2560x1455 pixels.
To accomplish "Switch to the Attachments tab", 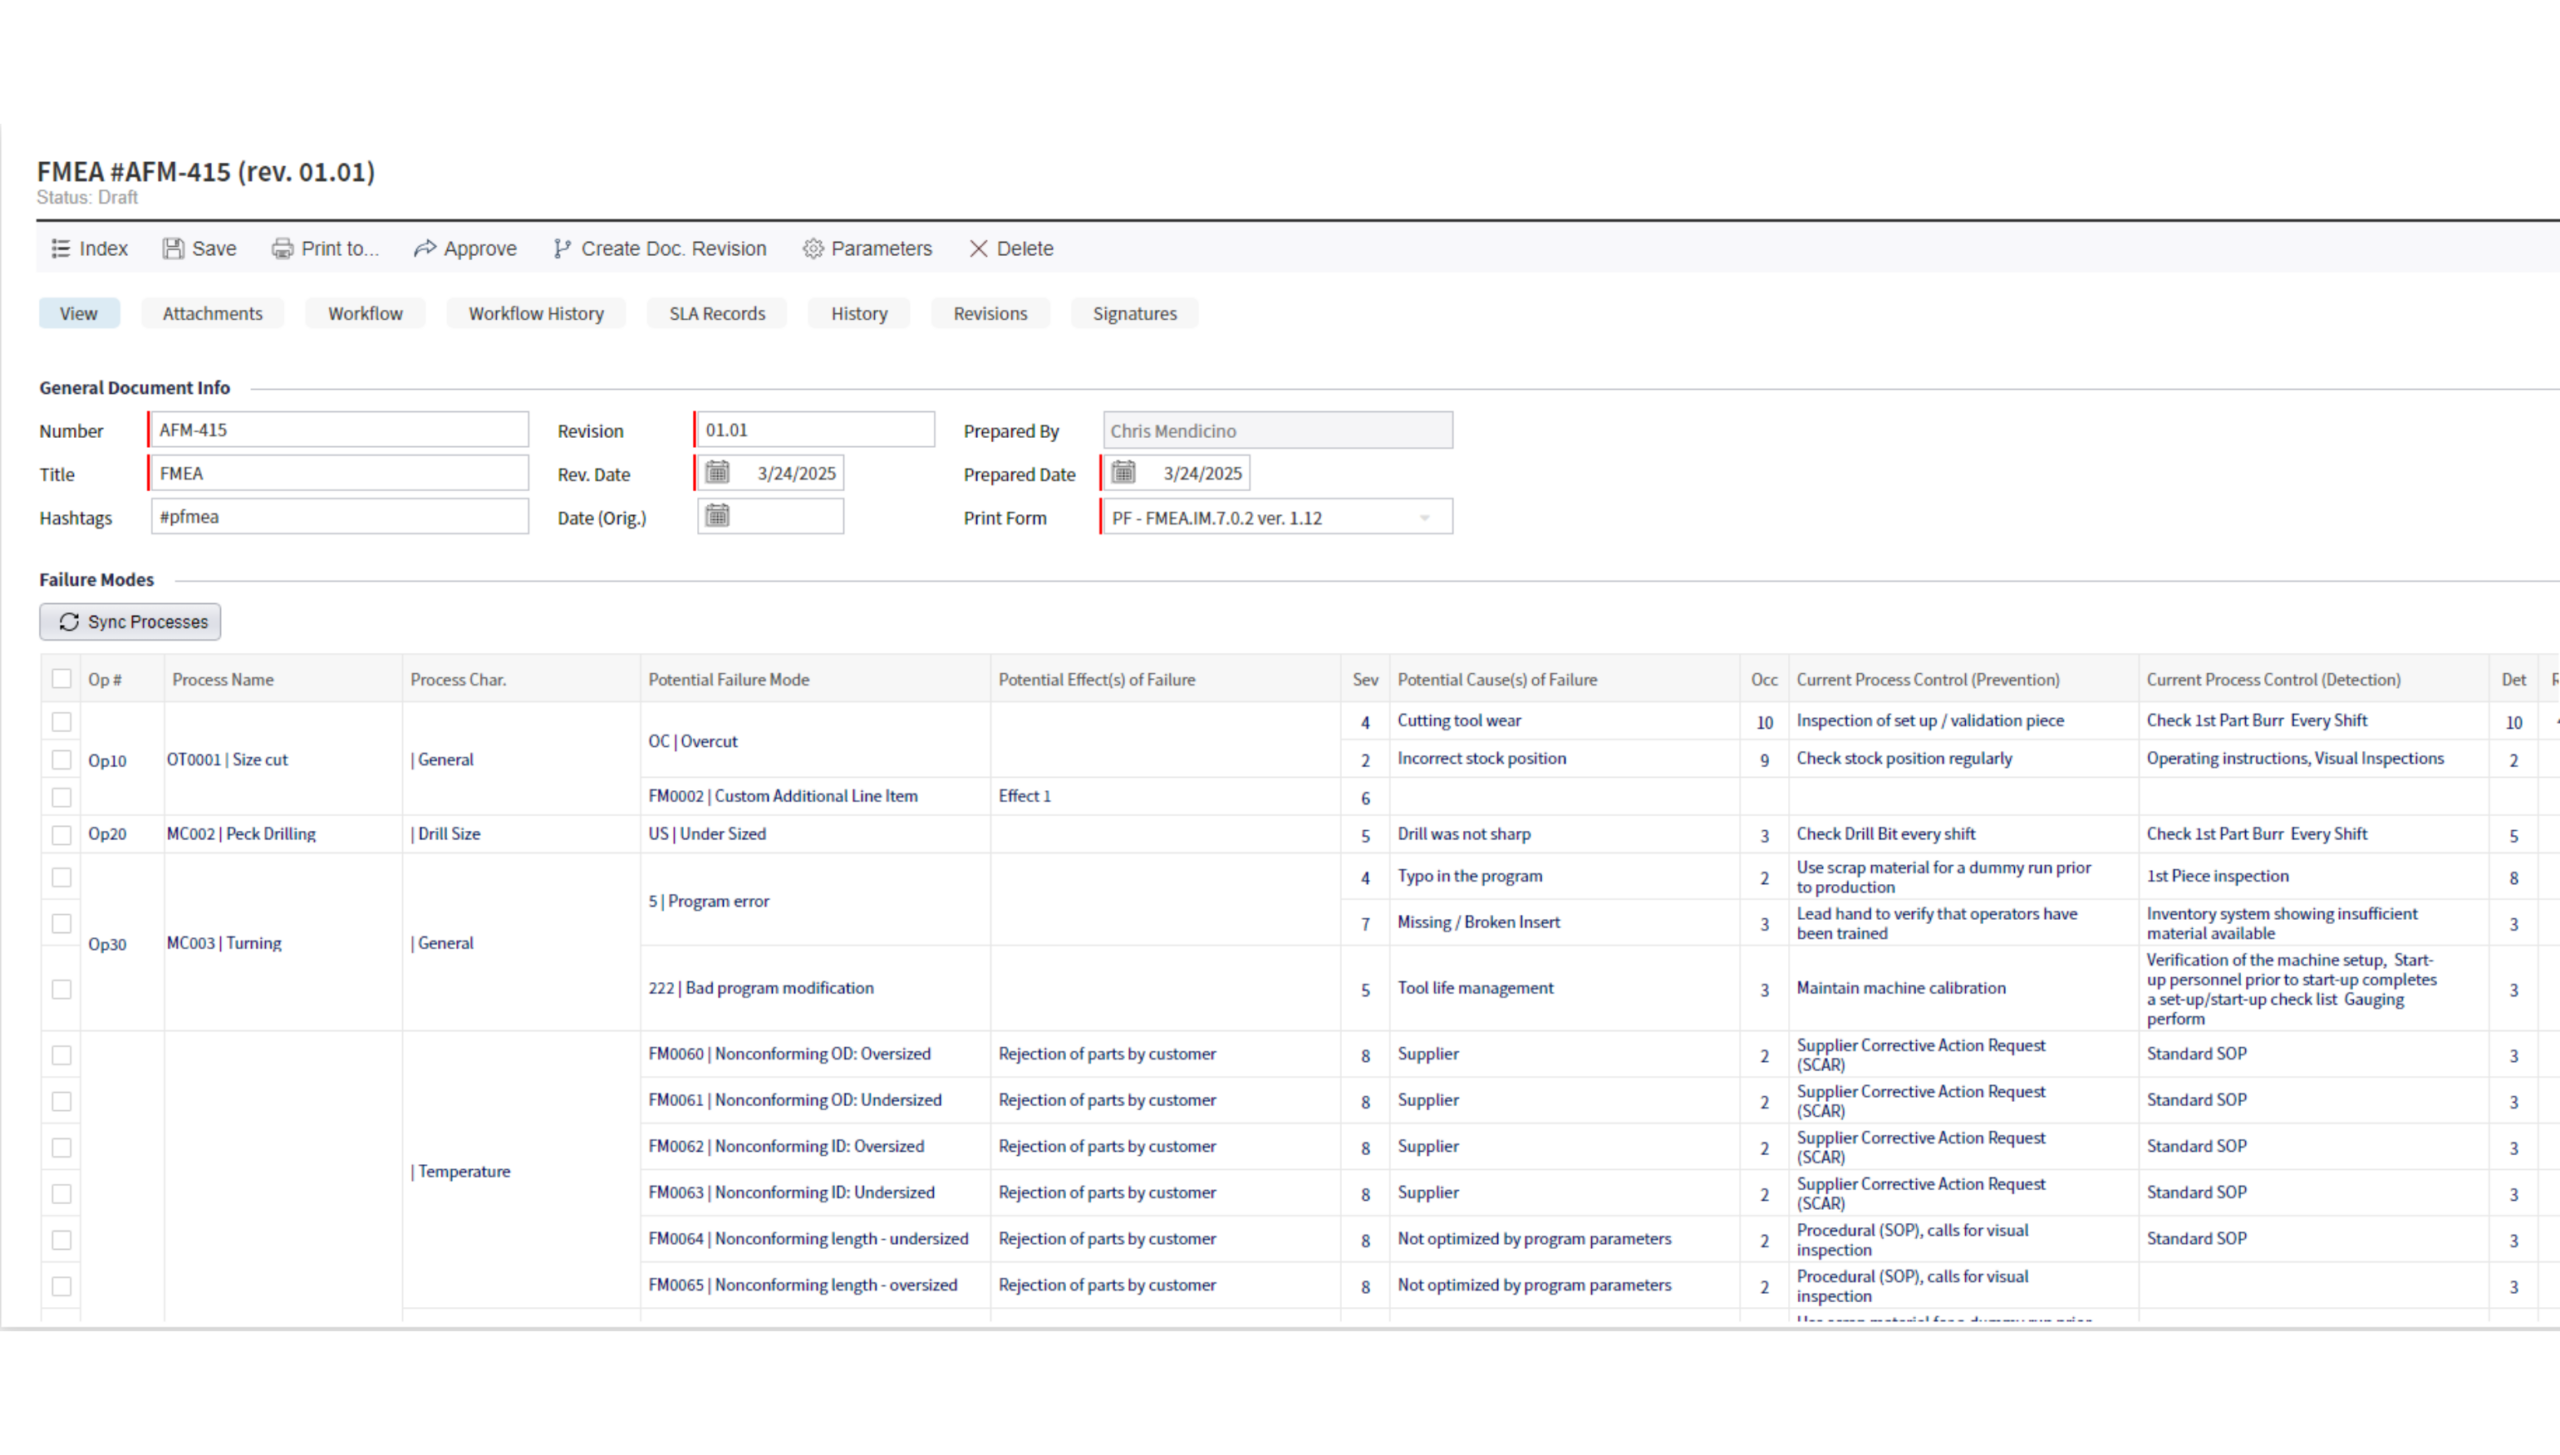I will pos(212,313).
